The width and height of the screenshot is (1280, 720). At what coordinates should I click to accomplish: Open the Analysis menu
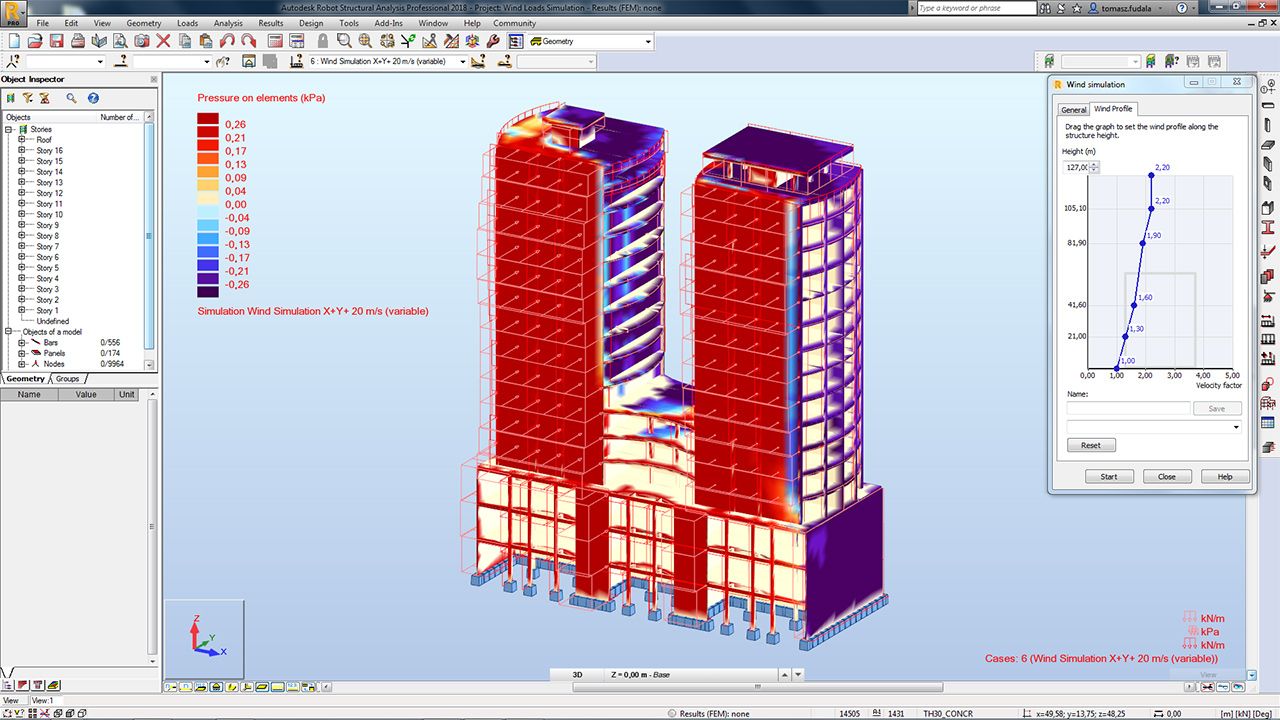click(x=228, y=23)
